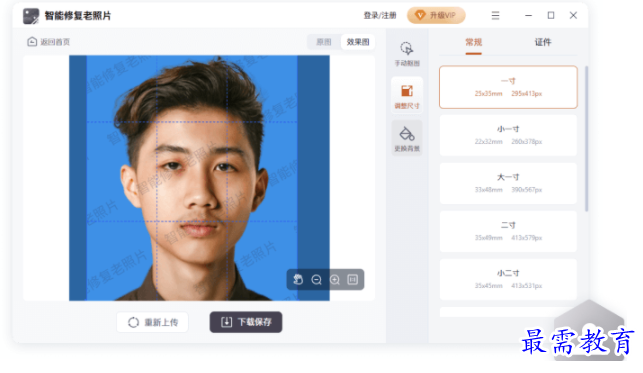This screenshot has height=373, width=643.
Task: Select the 一寸 25x35mm size
Action: pos(508,87)
